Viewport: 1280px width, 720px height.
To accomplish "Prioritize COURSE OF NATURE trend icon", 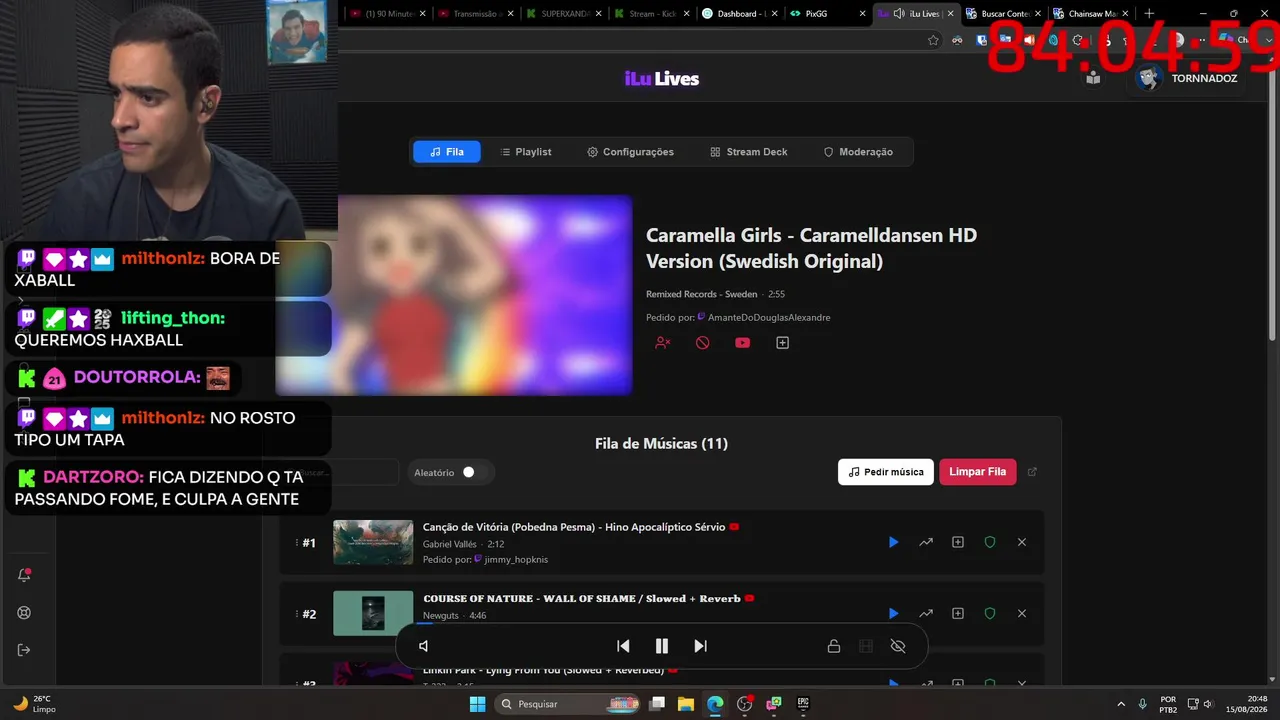I will pos(926,613).
